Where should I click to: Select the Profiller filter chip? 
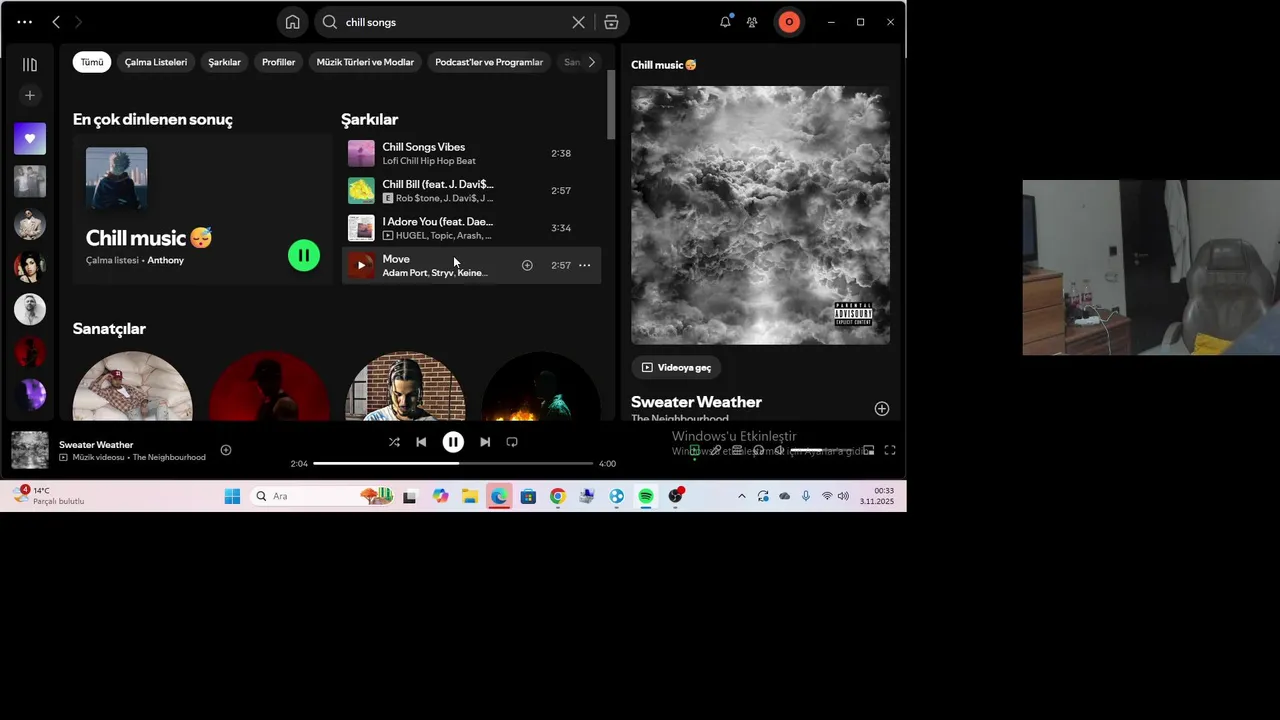(x=278, y=62)
